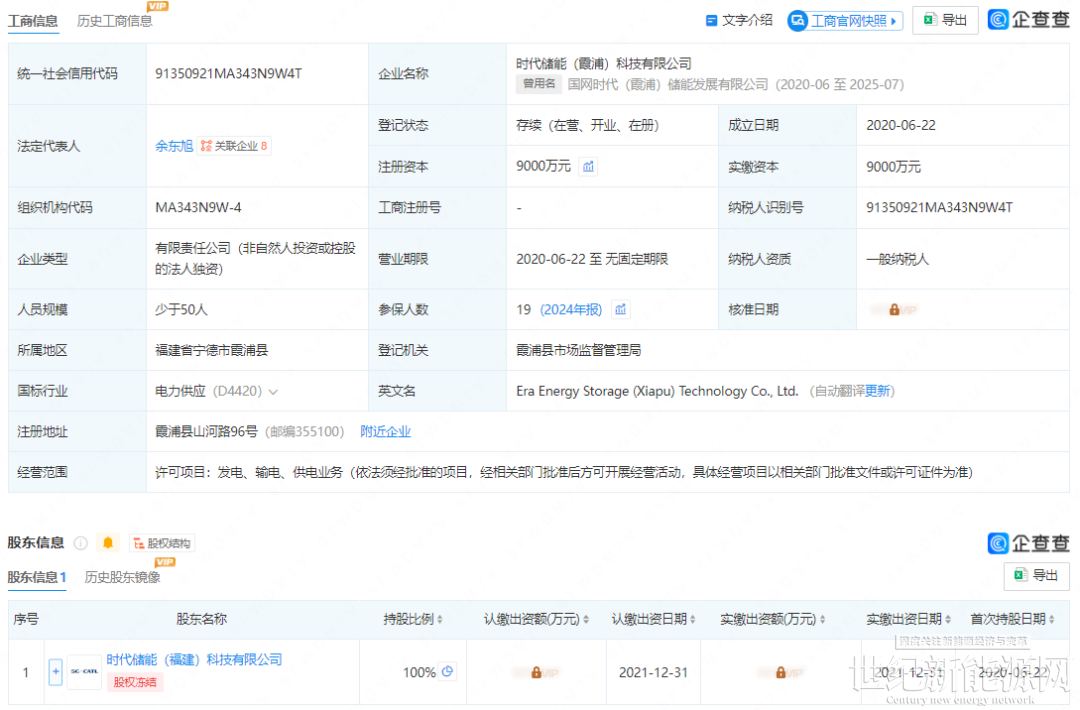Click the SC-CATL shareholder logo thumbnail
Image resolution: width=1080 pixels, height=710 pixels.
84,672
